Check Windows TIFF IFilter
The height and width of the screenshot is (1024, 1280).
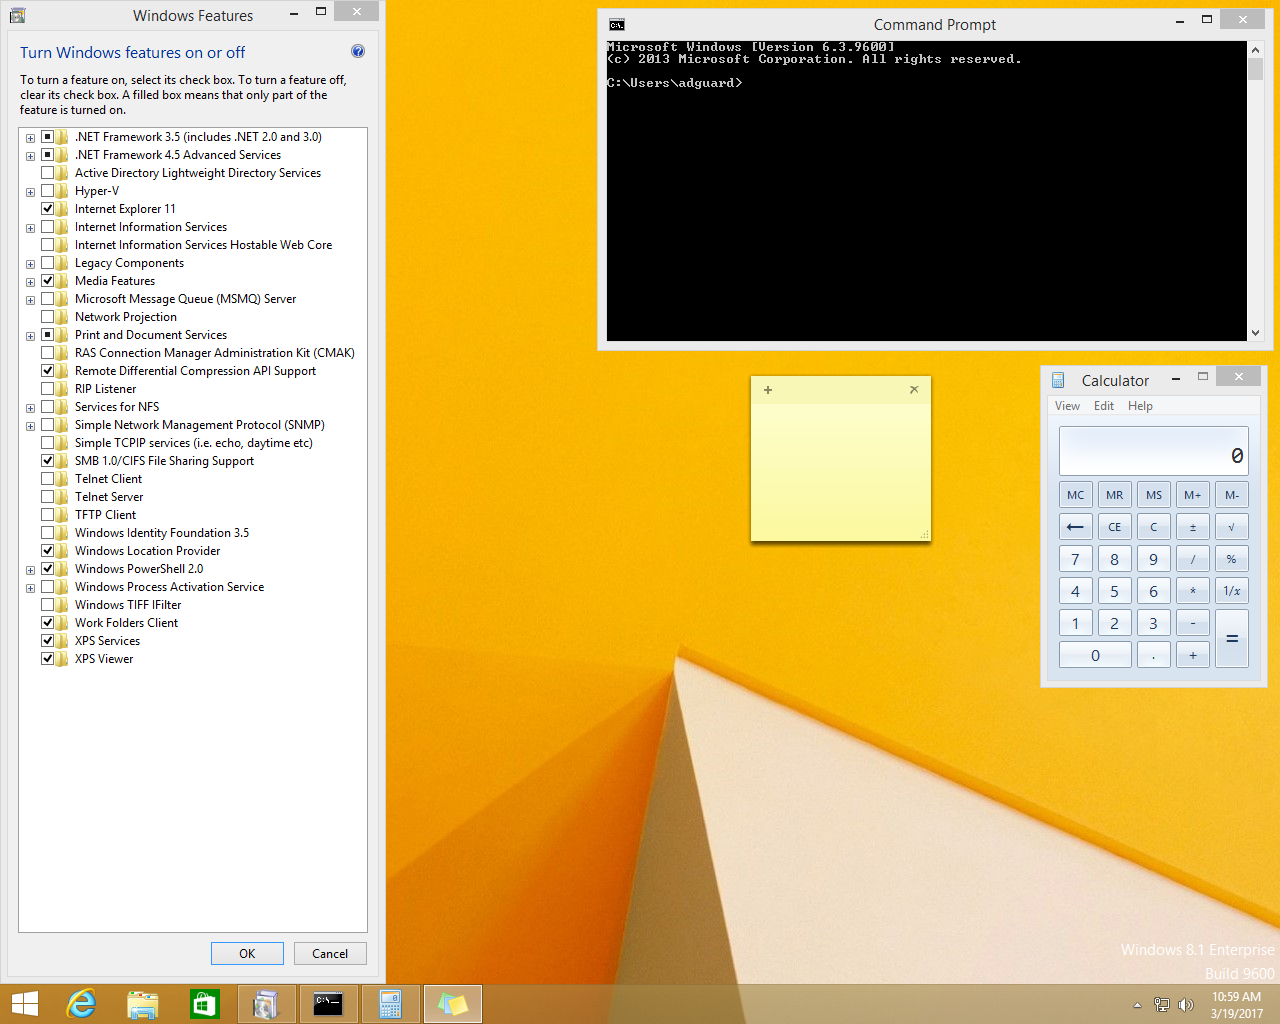click(47, 605)
